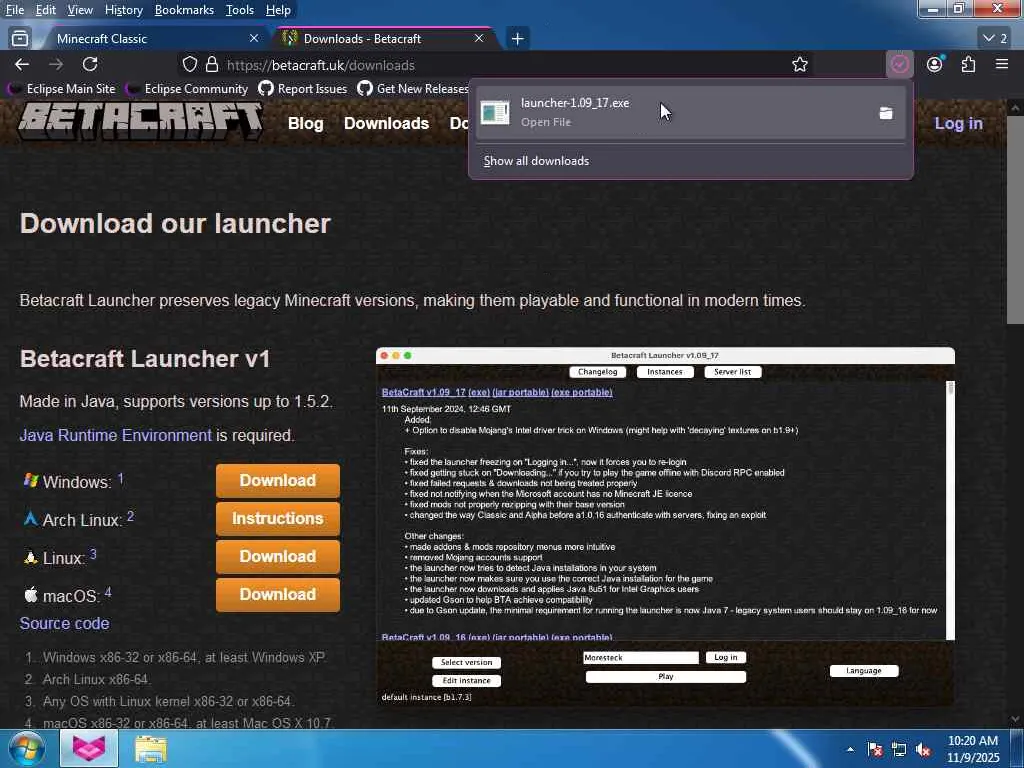Go to the Blog page

[306, 123]
